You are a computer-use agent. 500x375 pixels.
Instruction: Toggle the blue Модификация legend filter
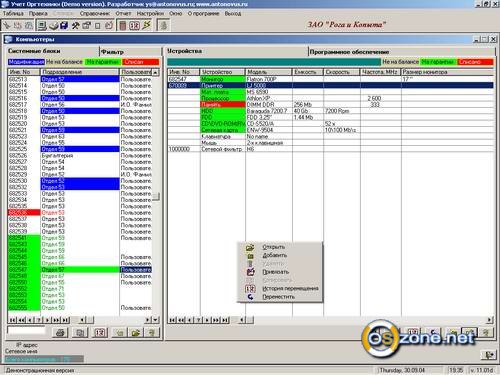click(x=26, y=62)
